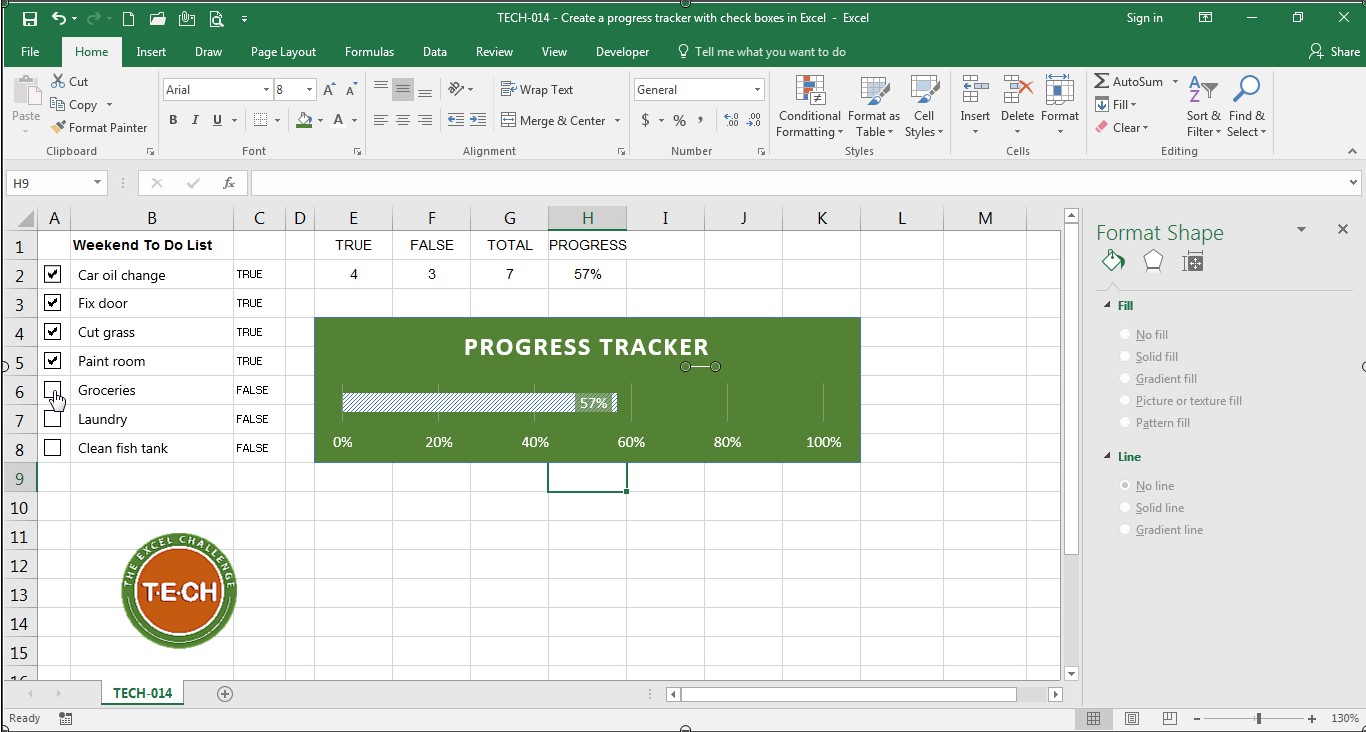The width and height of the screenshot is (1366, 732).
Task: Click the Merge & Center icon
Action: pyautogui.click(x=508, y=120)
